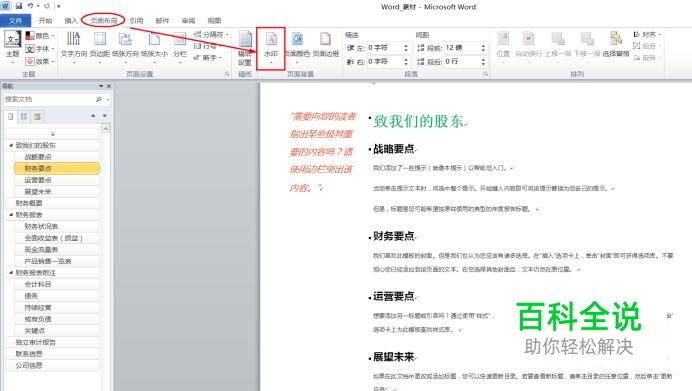Image resolution: width=692 pixels, height=391 pixels.
Task: Click the 页面颜色 (Page Color) icon
Action: pyautogui.click(x=297, y=39)
